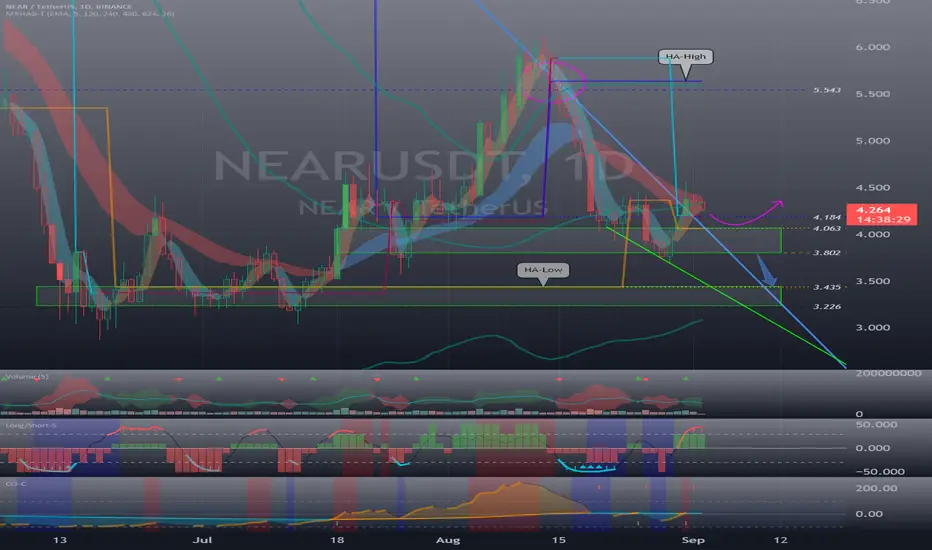932x550 pixels.
Task: Click the Long/Short-S indicator label
Action: tap(31, 426)
